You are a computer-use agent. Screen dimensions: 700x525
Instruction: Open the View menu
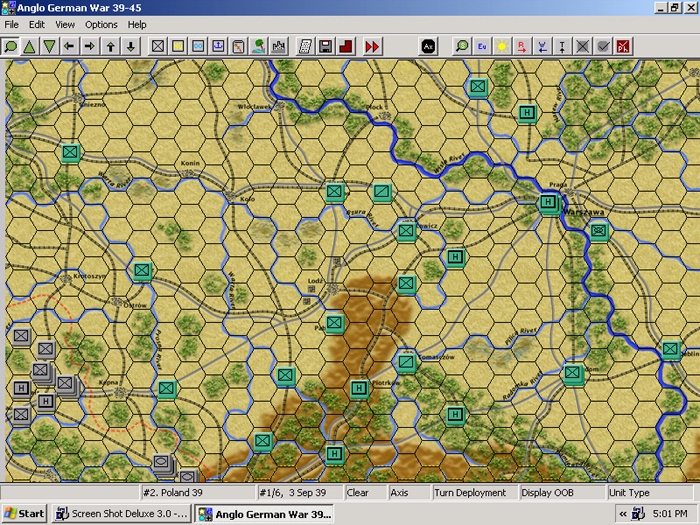click(x=65, y=25)
